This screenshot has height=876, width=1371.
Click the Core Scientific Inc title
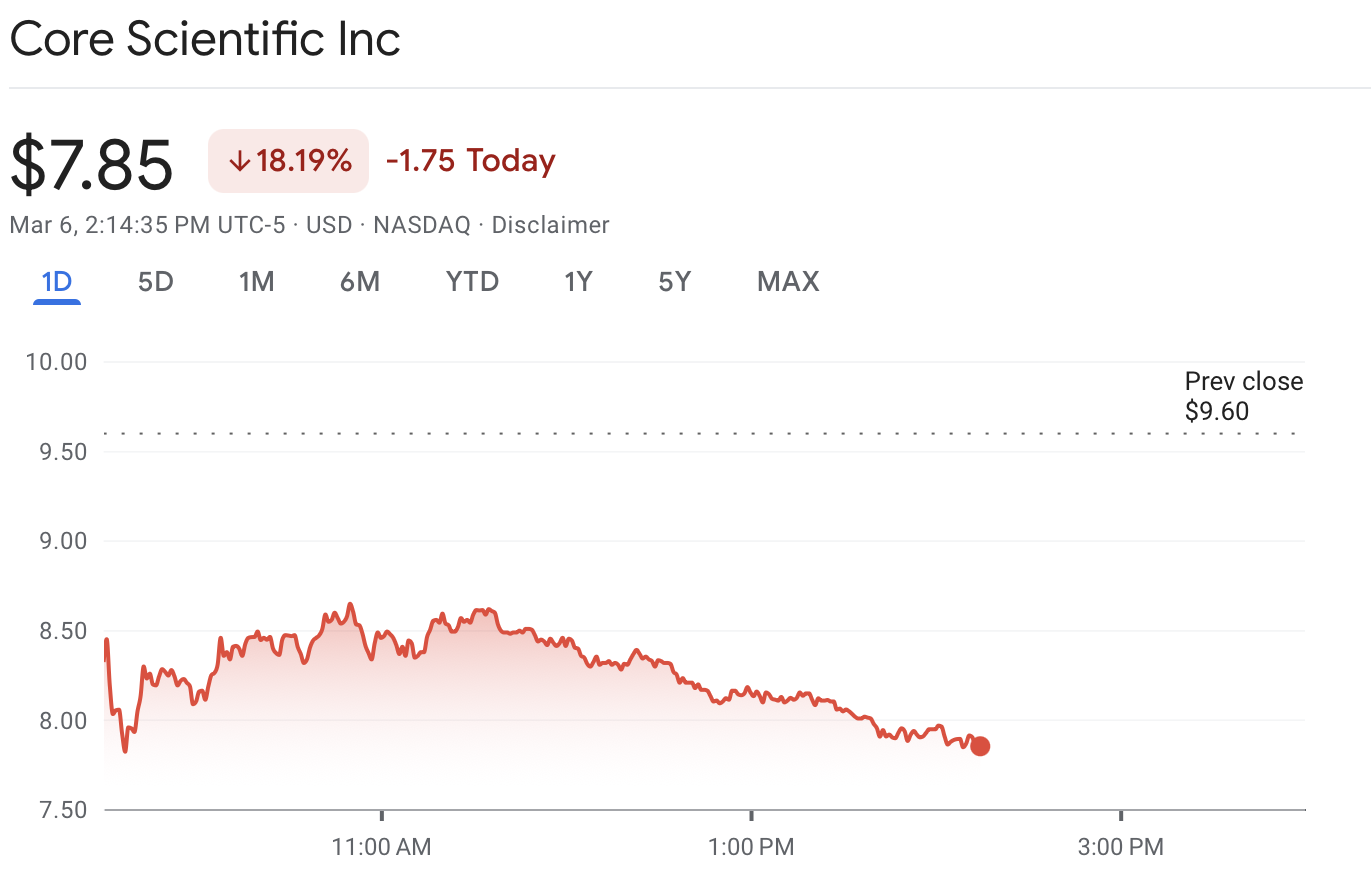coord(205,40)
